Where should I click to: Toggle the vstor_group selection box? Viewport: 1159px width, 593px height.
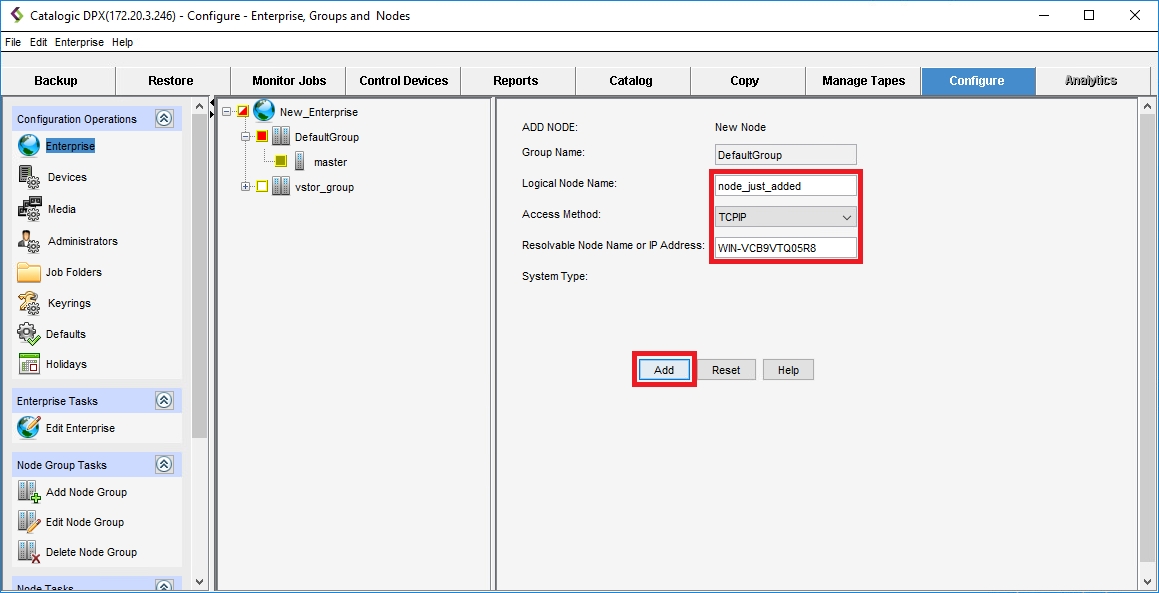262,187
